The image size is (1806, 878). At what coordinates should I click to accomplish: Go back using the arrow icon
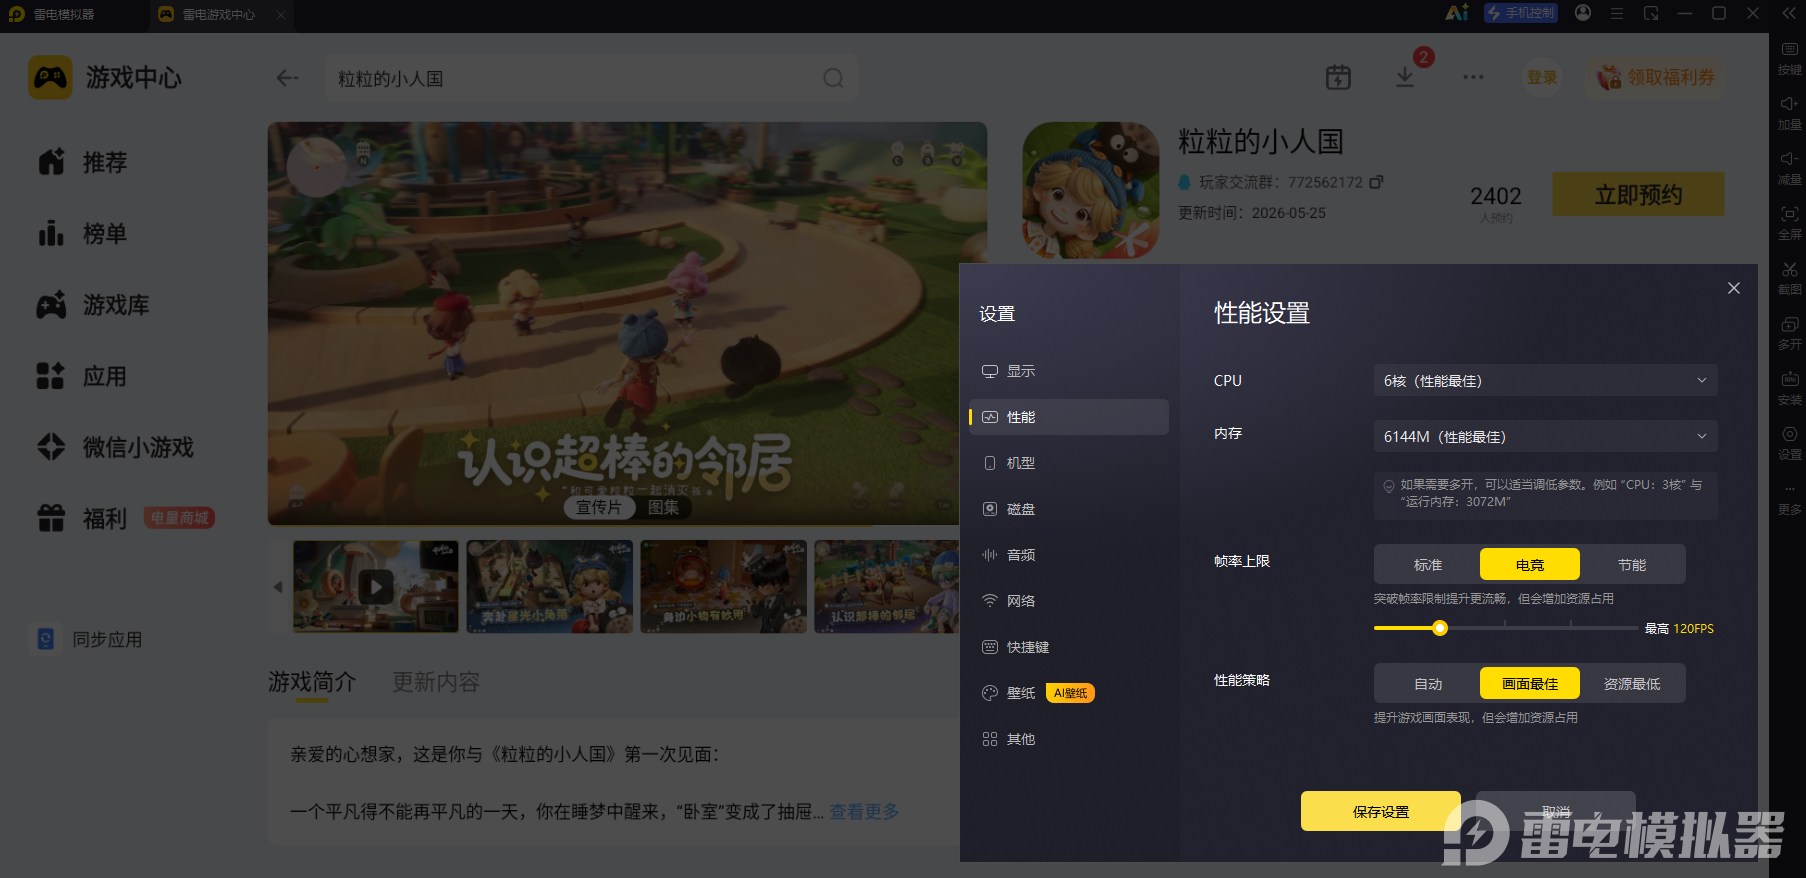pyautogui.click(x=288, y=78)
